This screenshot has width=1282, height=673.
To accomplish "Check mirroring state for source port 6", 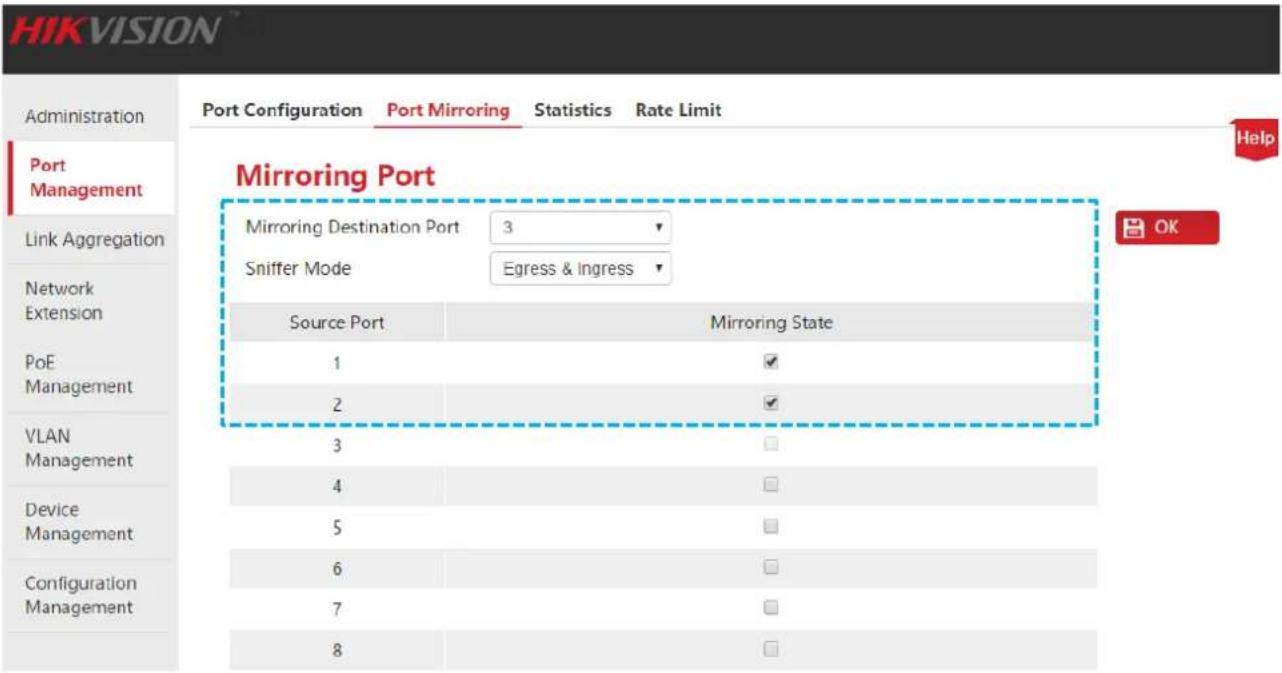I will pos(771,567).
